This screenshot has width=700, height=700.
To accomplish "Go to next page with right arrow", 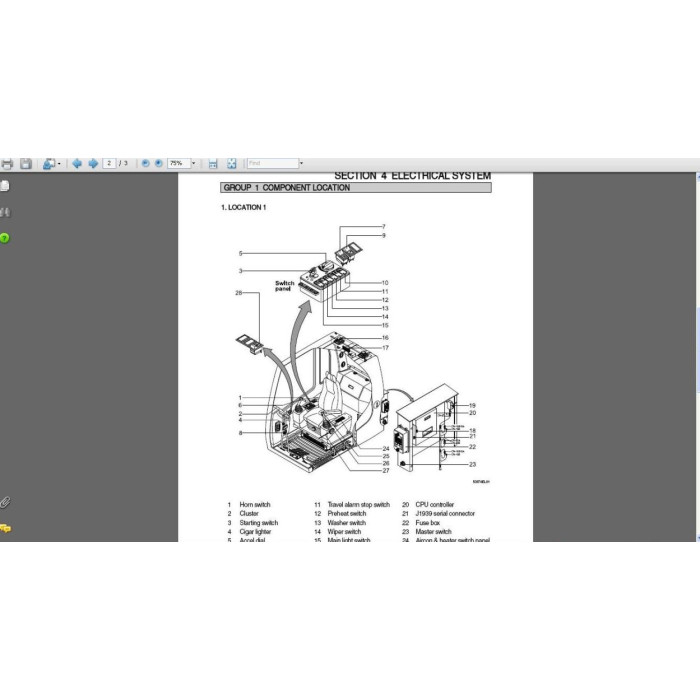I will point(93,163).
